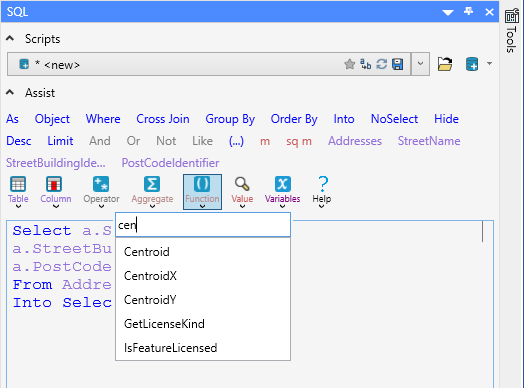Collapse the Scripts section
This screenshot has height=388, width=524.
(10, 39)
